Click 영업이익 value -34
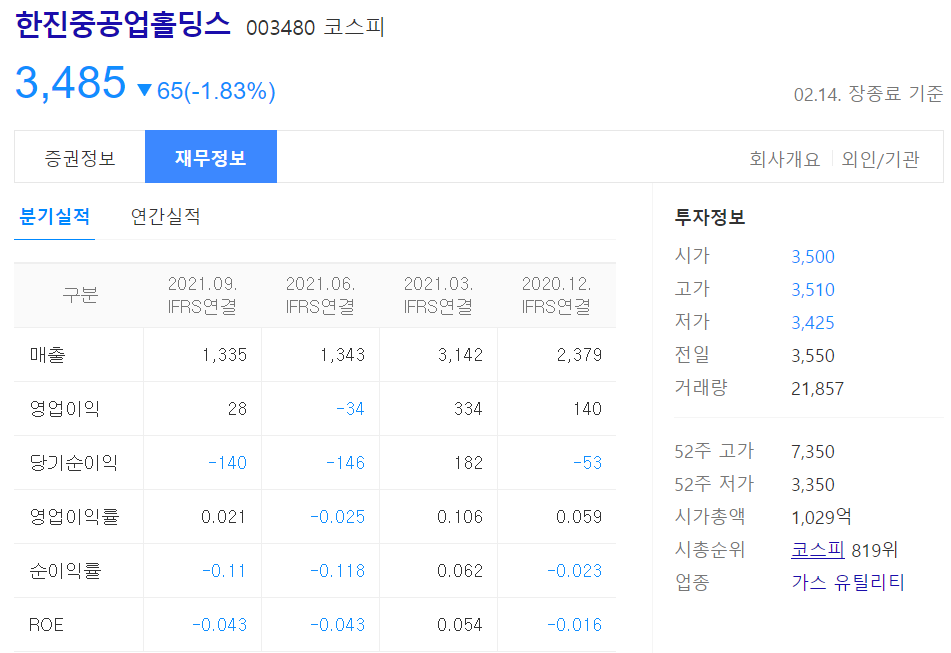Screen dimensions: 951x653 click(x=351, y=409)
